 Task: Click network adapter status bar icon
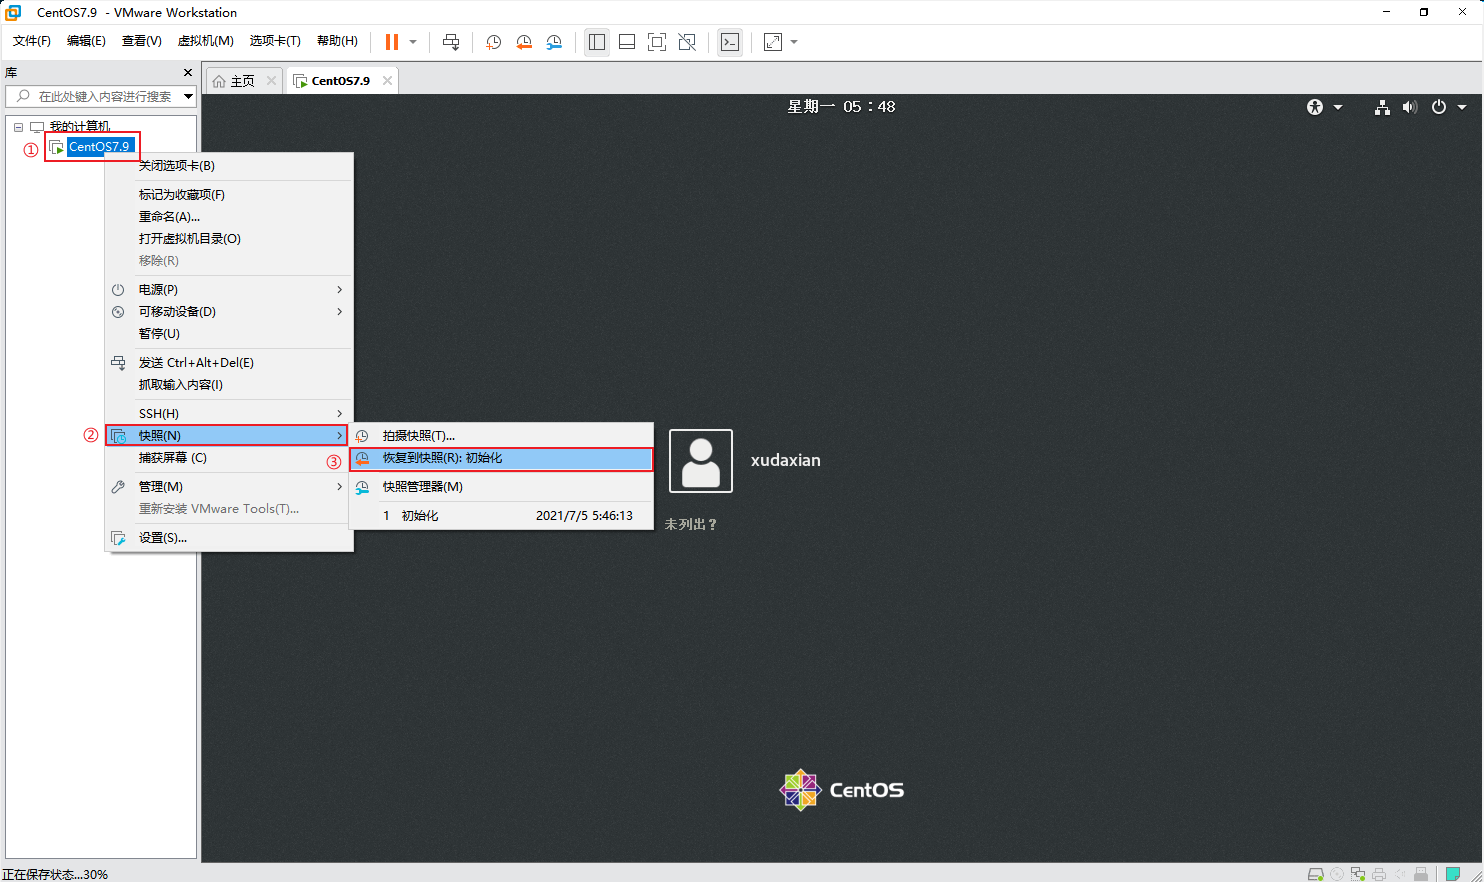(x=1358, y=874)
